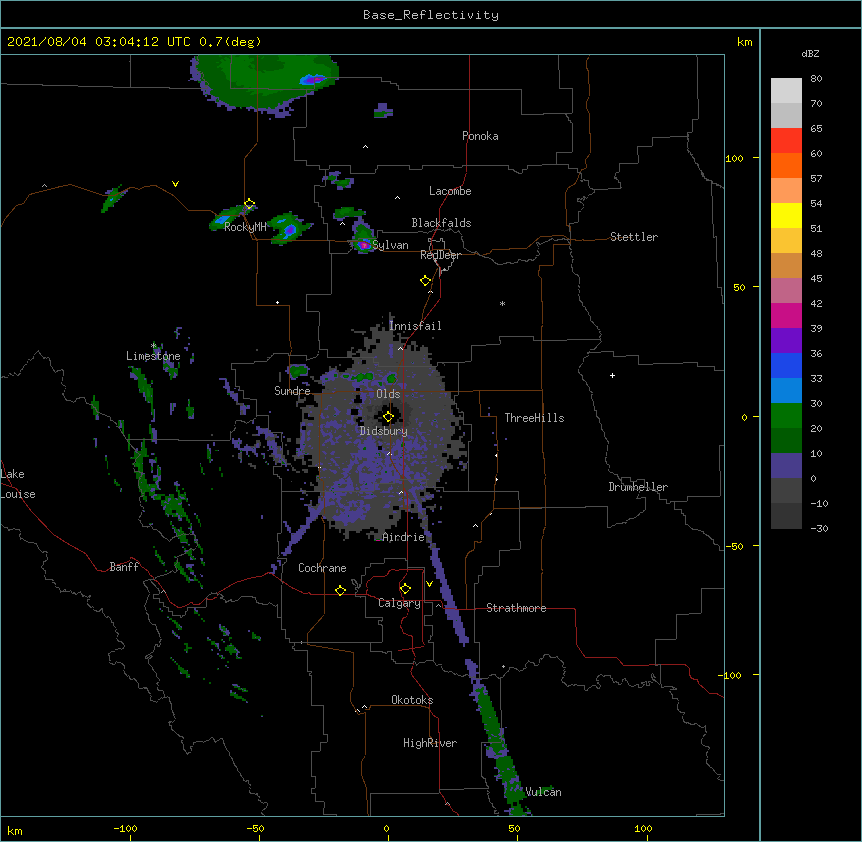Viewport: 862px width, 842px height.
Task: Click the Sylvan label on the map
Action: (390, 245)
